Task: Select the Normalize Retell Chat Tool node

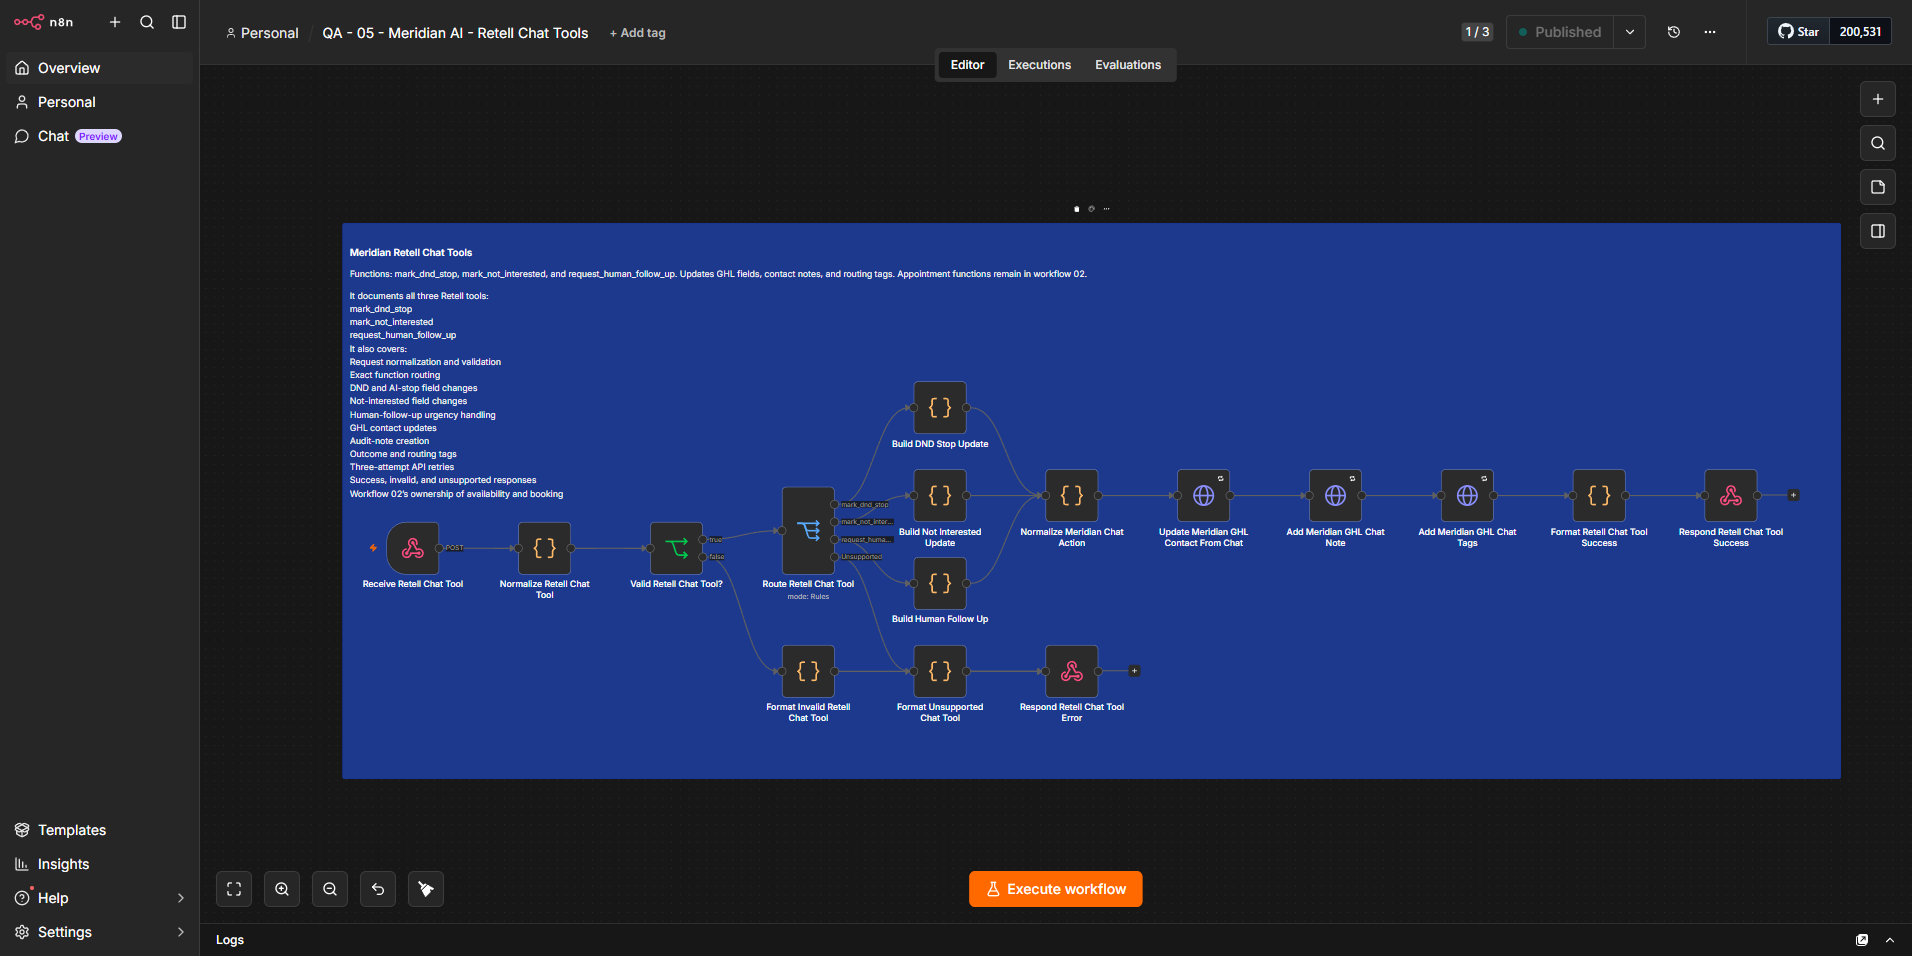Action: 544,548
